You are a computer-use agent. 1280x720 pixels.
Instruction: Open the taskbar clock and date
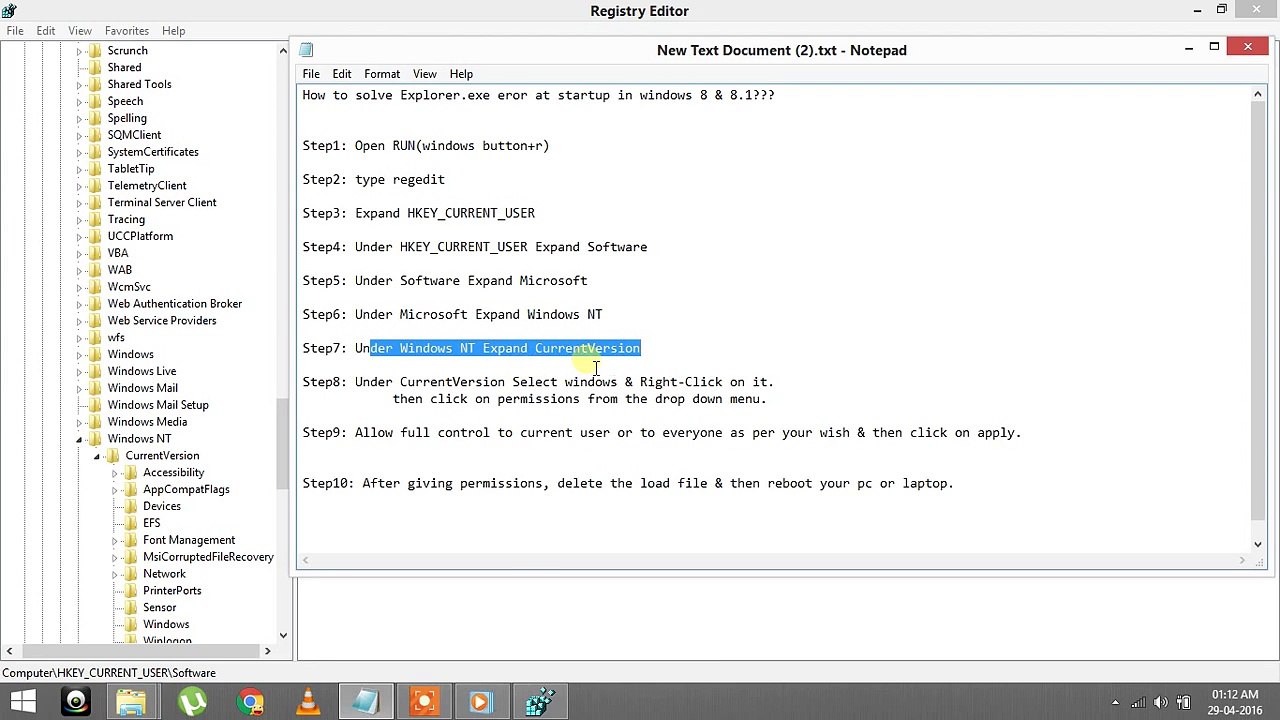[x=1234, y=702]
